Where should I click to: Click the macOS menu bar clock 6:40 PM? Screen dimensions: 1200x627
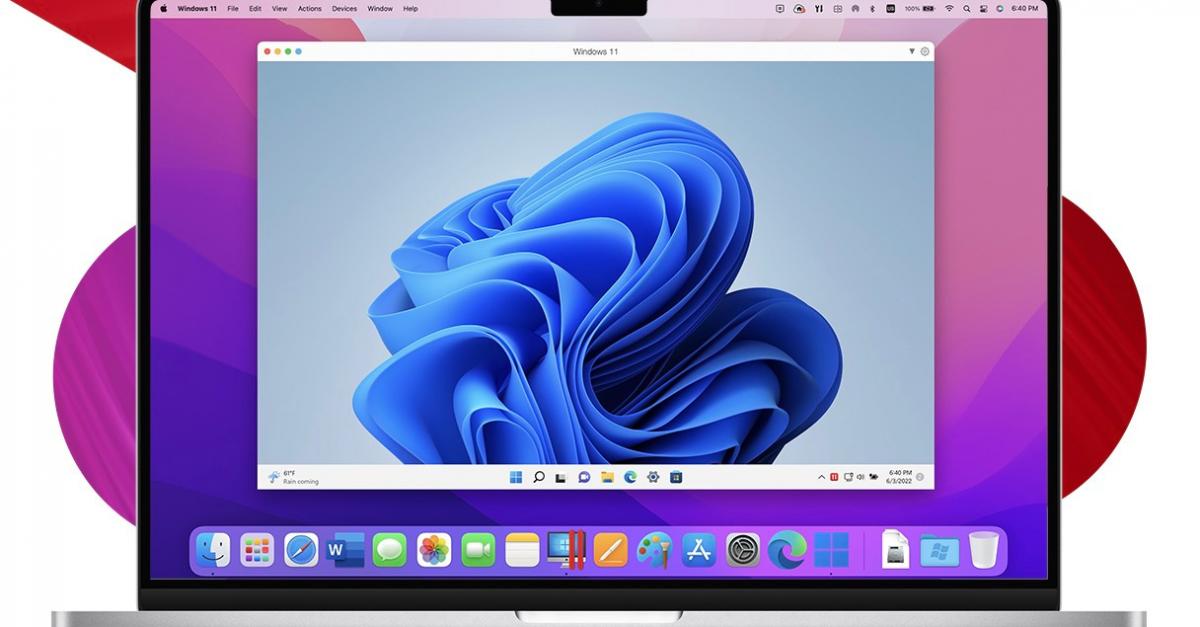pyautogui.click(x=1025, y=8)
